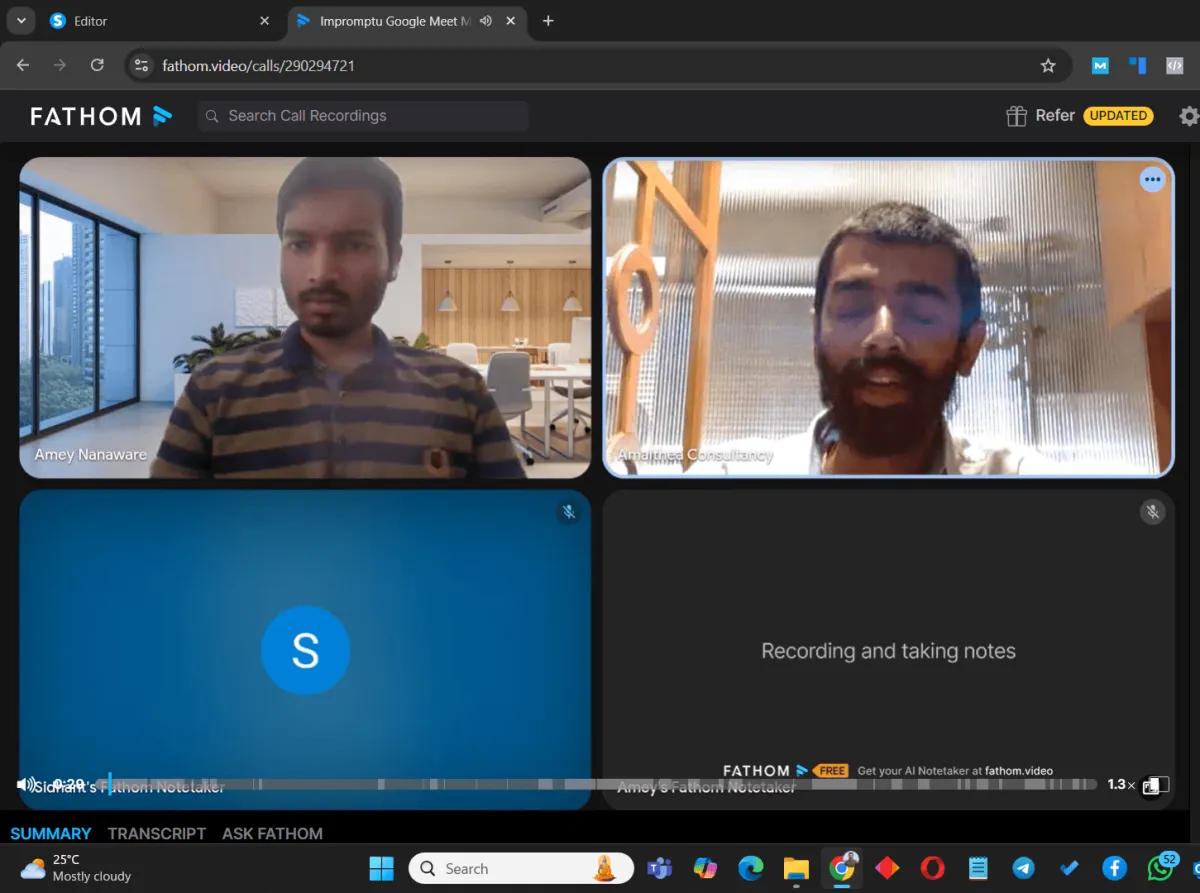
Task: Open Telegram from taskbar
Action: tap(1023, 868)
